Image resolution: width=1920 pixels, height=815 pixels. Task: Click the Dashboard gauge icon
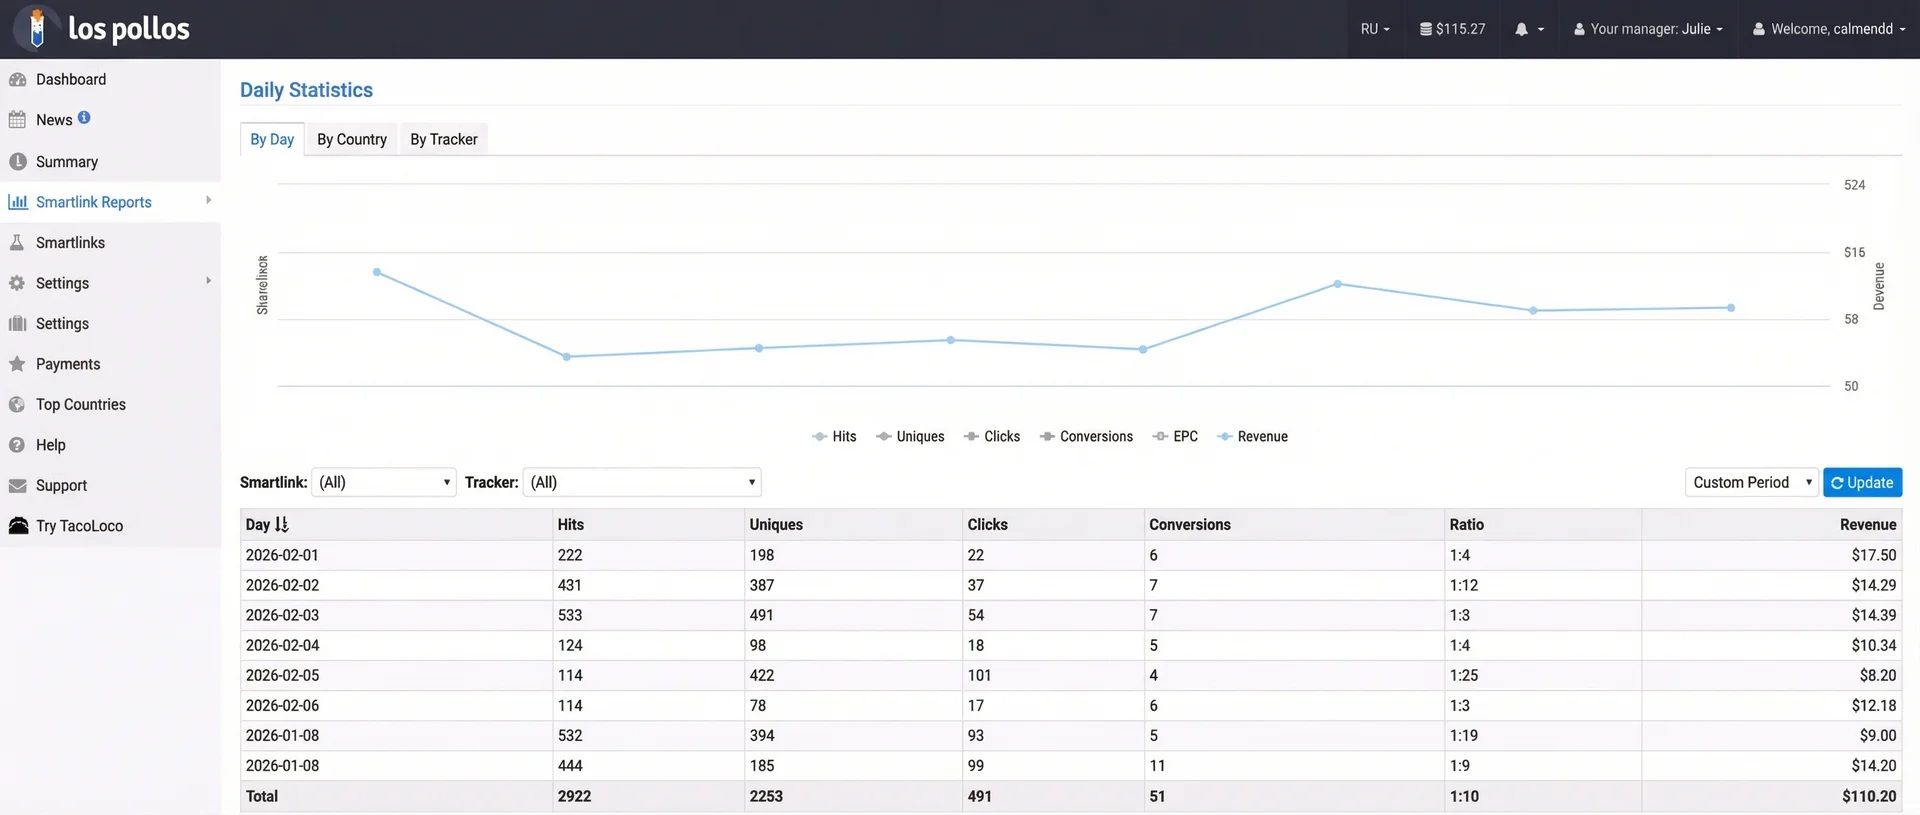pos(17,79)
